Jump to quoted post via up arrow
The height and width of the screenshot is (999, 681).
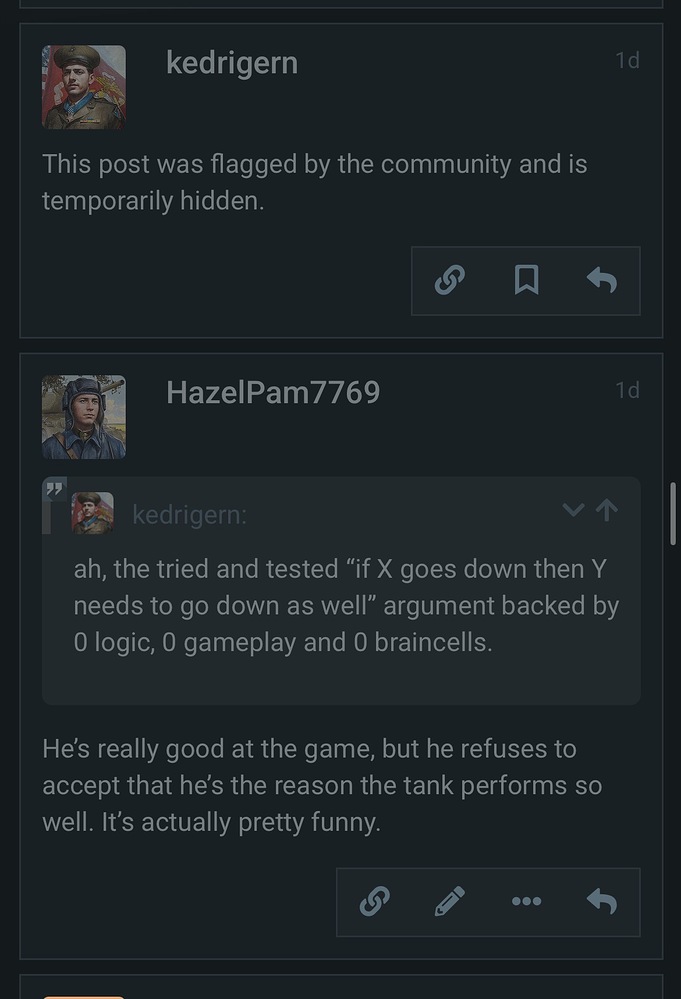(607, 510)
